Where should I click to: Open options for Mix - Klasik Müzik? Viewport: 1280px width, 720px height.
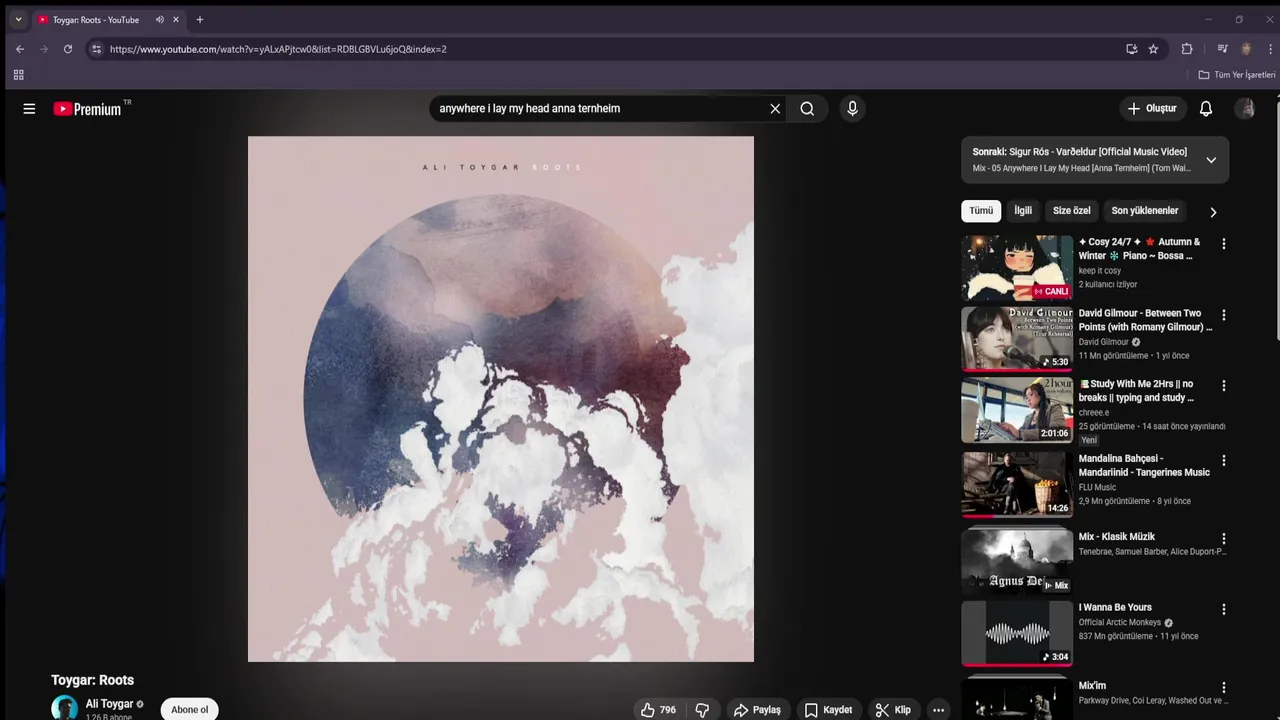[1223, 539]
